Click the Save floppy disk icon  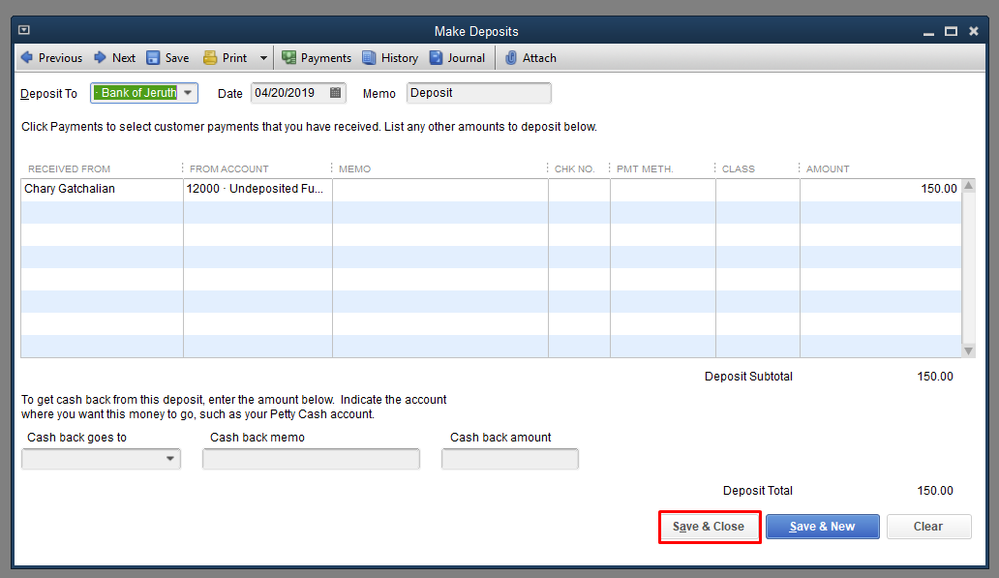pos(153,57)
